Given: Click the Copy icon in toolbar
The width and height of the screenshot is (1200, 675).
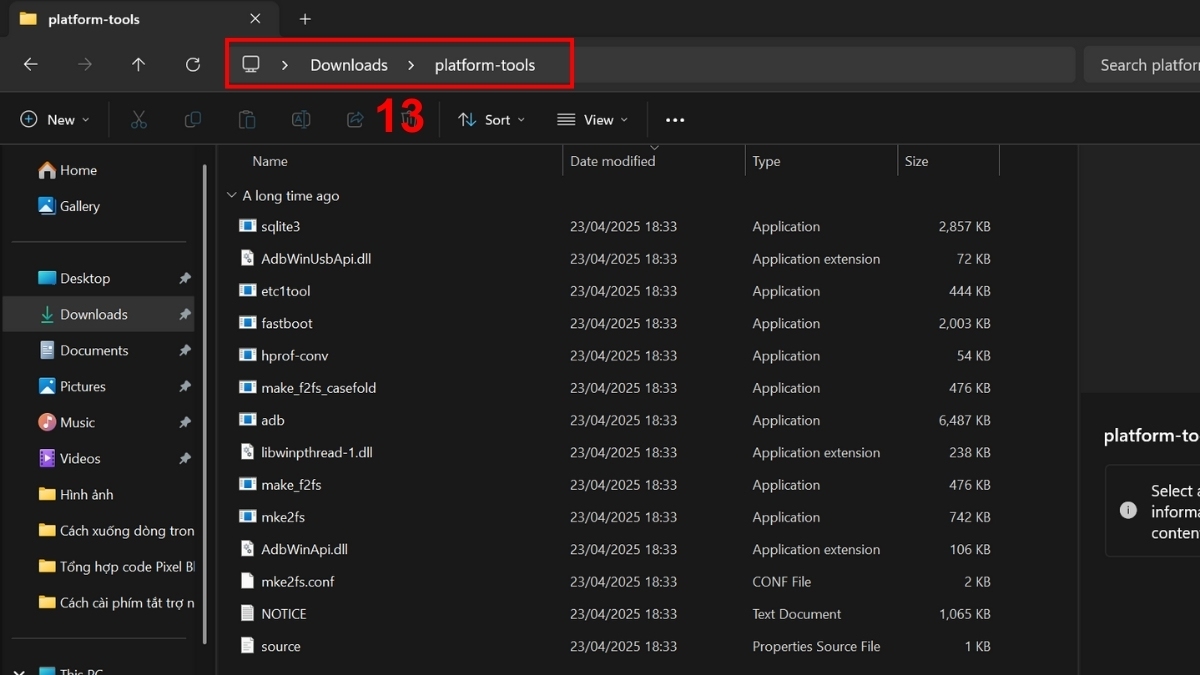Looking at the screenshot, I should pyautogui.click(x=193, y=120).
